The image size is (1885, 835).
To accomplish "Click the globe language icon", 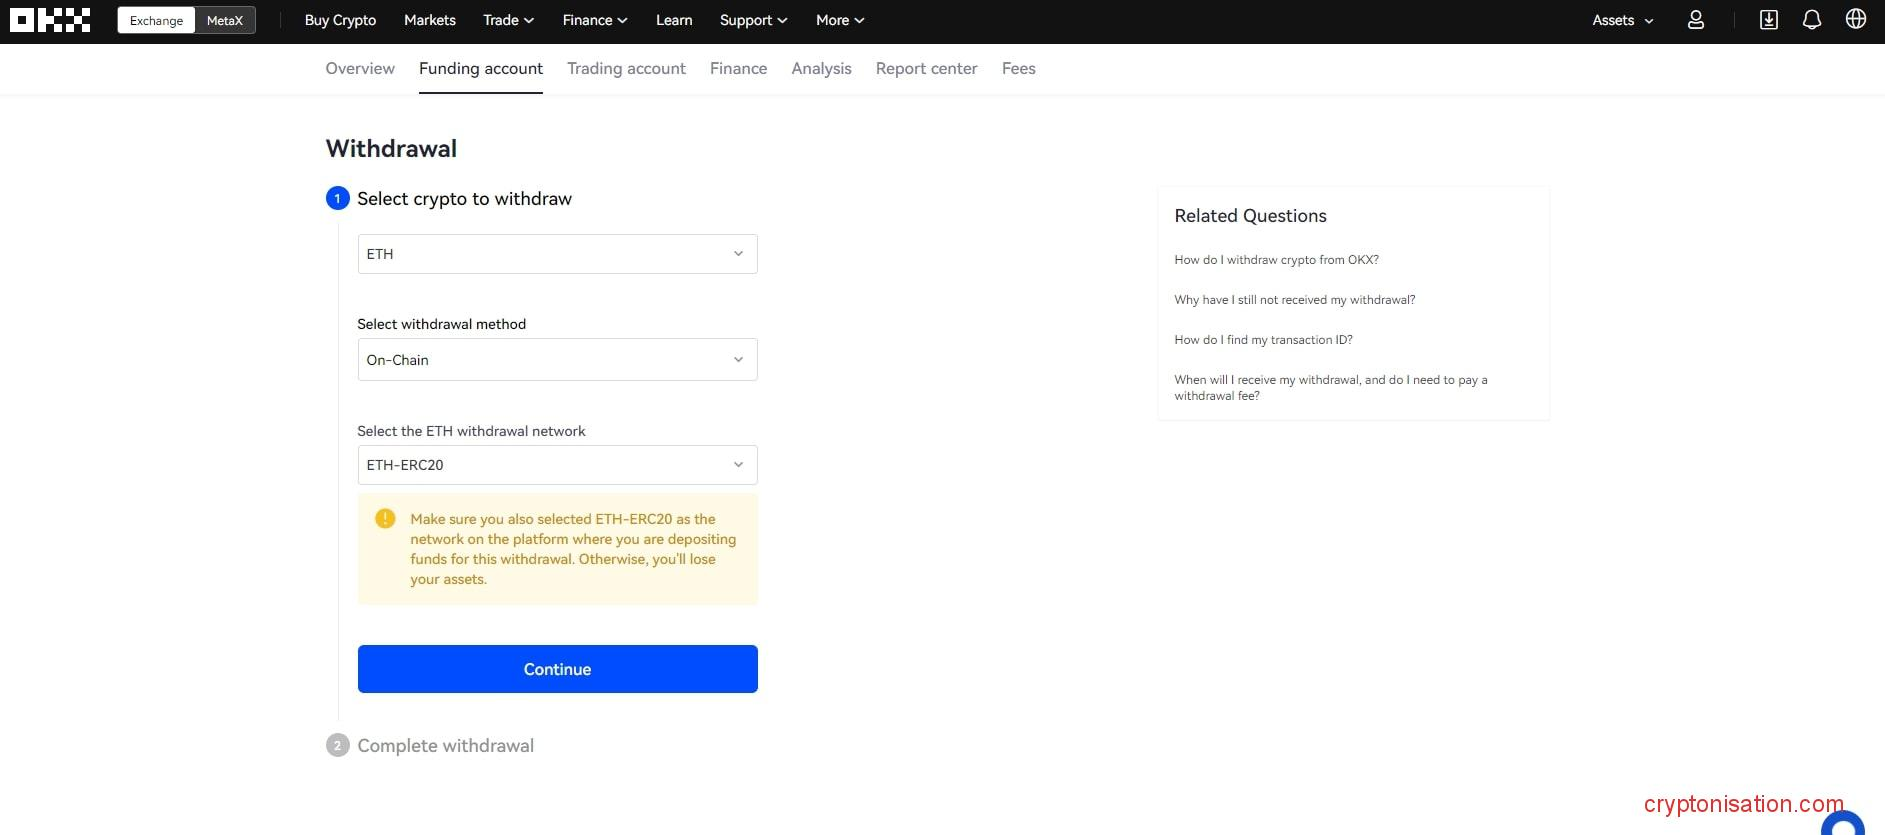I will click(x=1855, y=20).
